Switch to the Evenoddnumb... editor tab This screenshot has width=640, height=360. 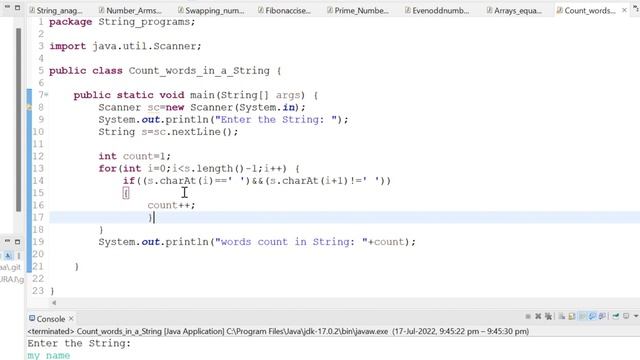(437, 11)
